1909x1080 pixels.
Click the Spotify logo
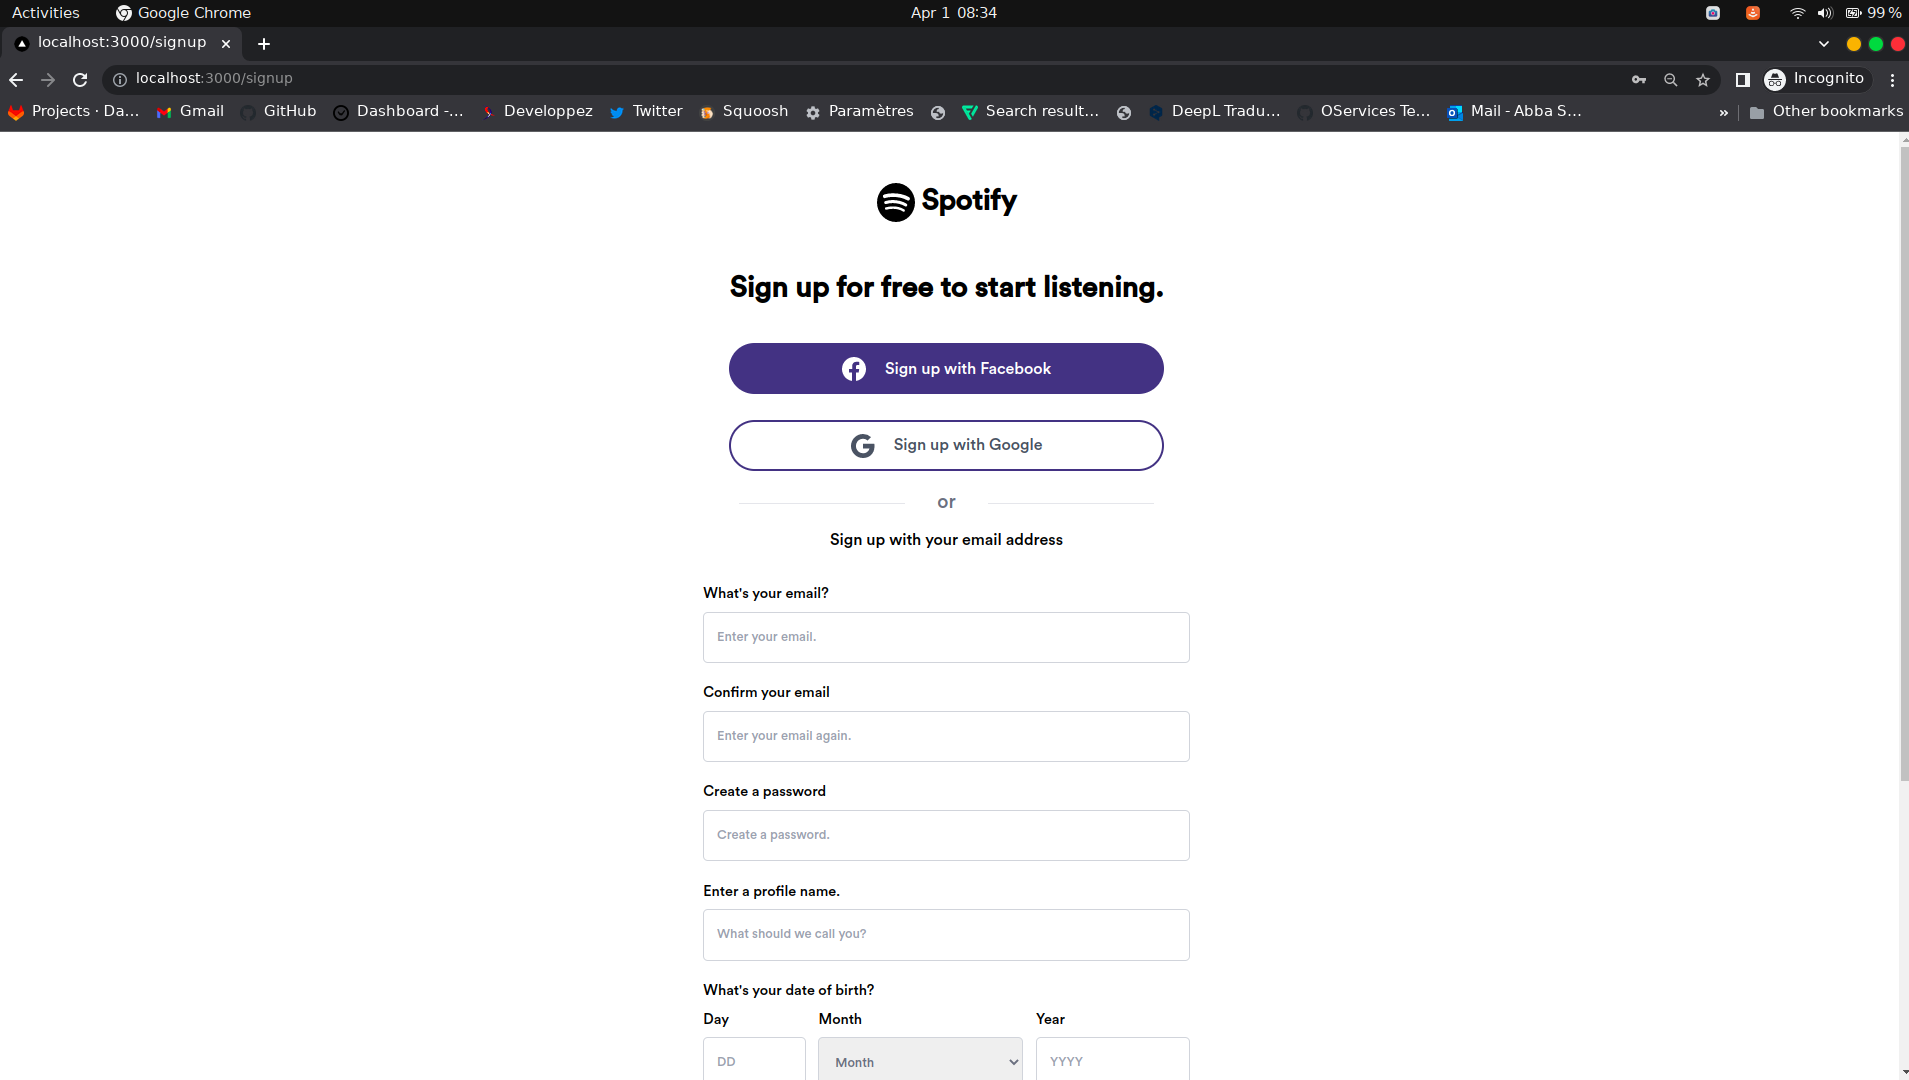coord(944,200)
